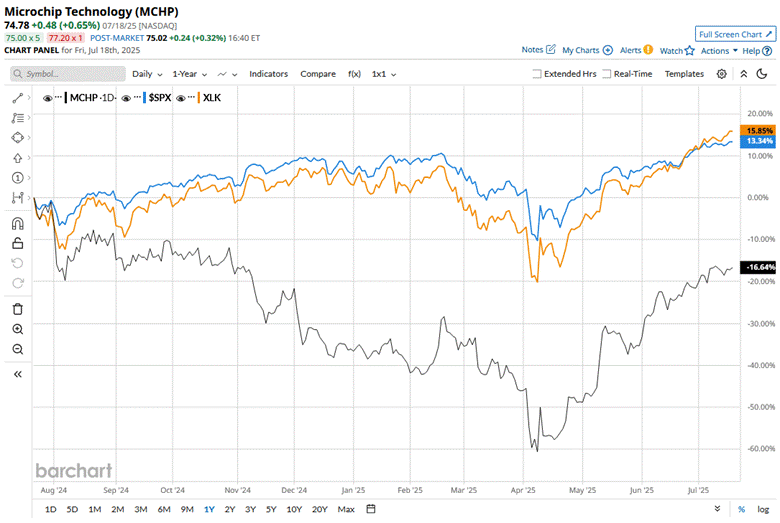This screenshot has width=780, height=523.
Task: Collapse the drawing tools sidebar
Action: click(17, 374)
